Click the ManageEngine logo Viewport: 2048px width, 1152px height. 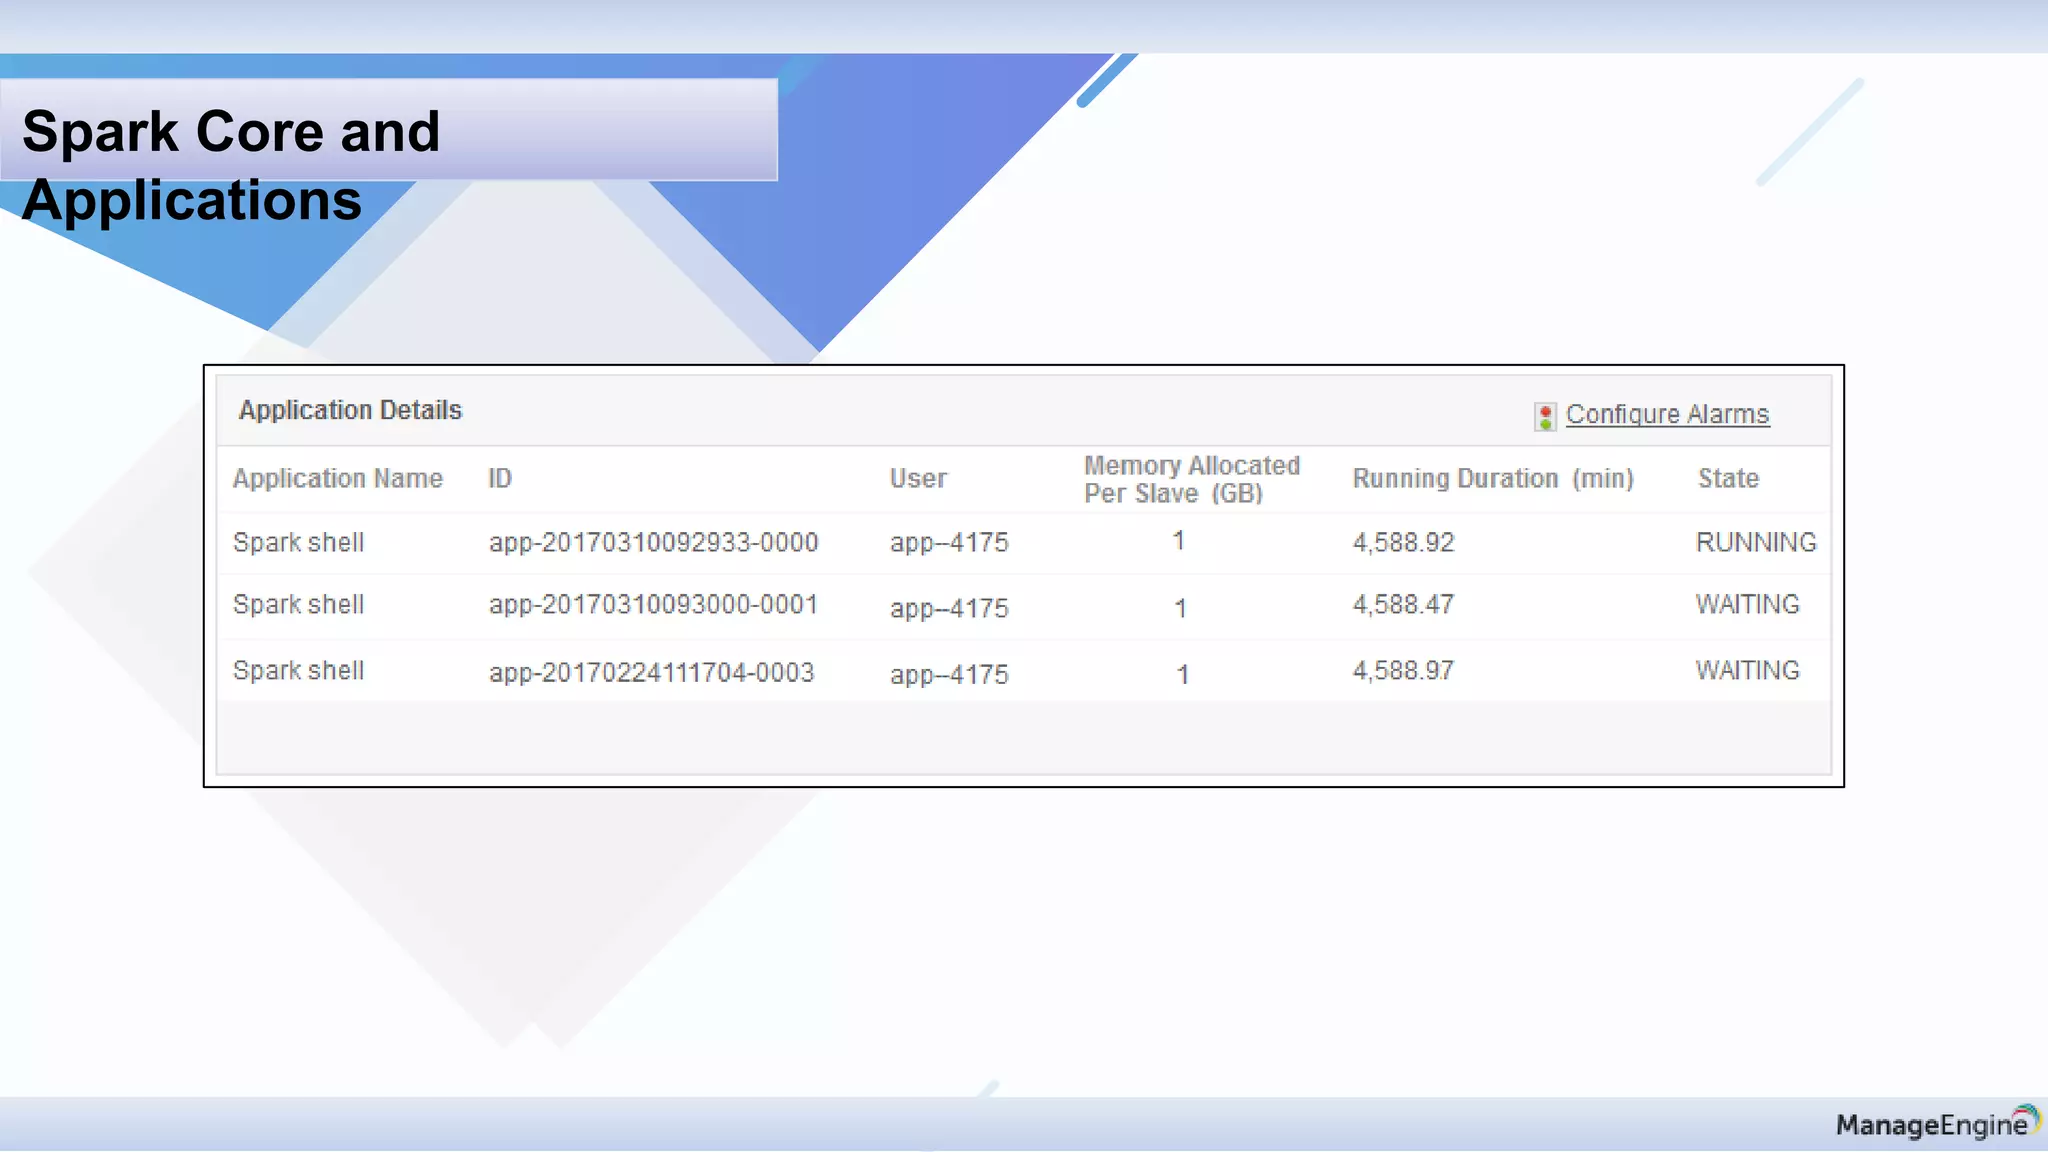click(x=1938, y=1123)
